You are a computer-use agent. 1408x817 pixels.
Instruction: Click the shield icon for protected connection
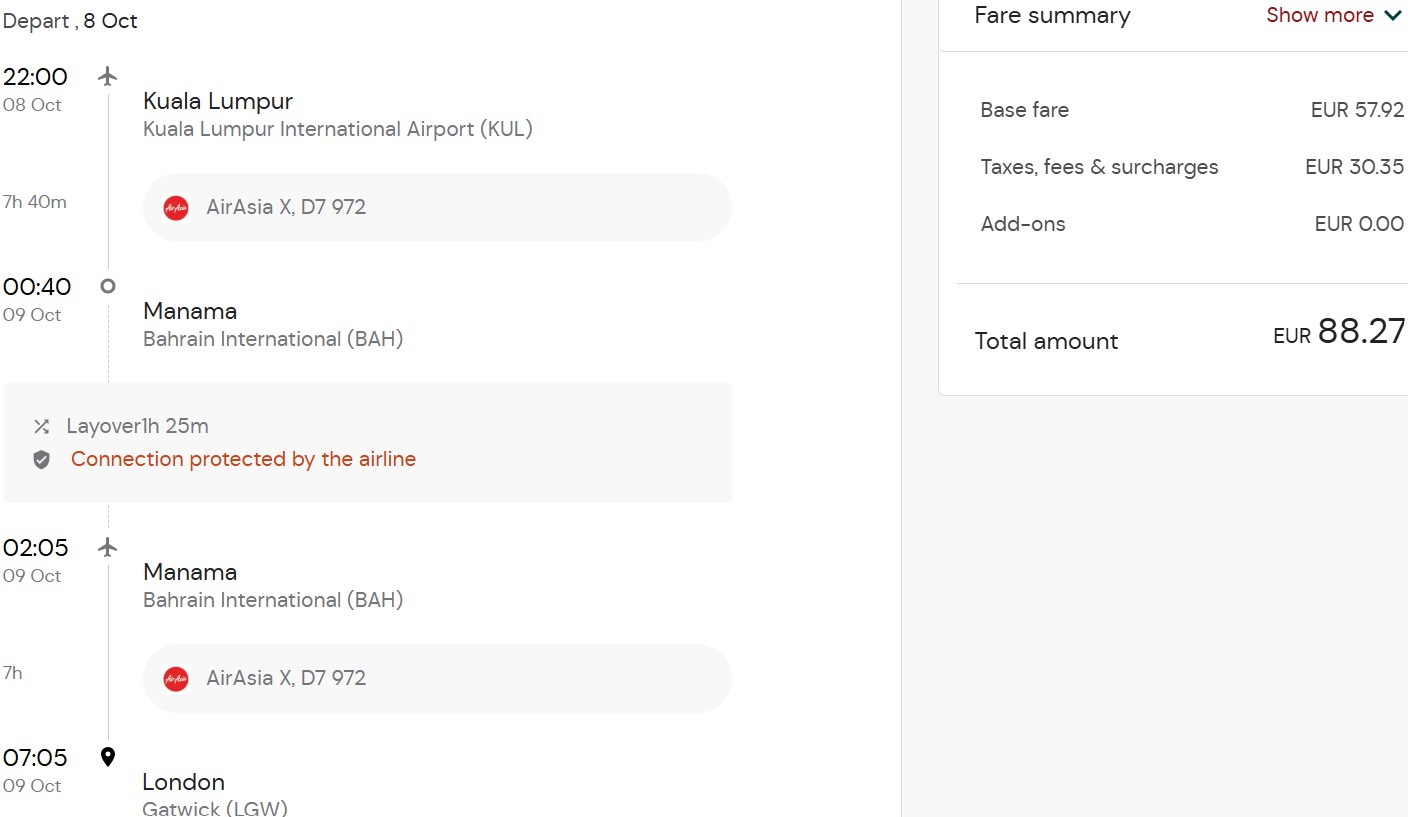(x=41, y=460)
